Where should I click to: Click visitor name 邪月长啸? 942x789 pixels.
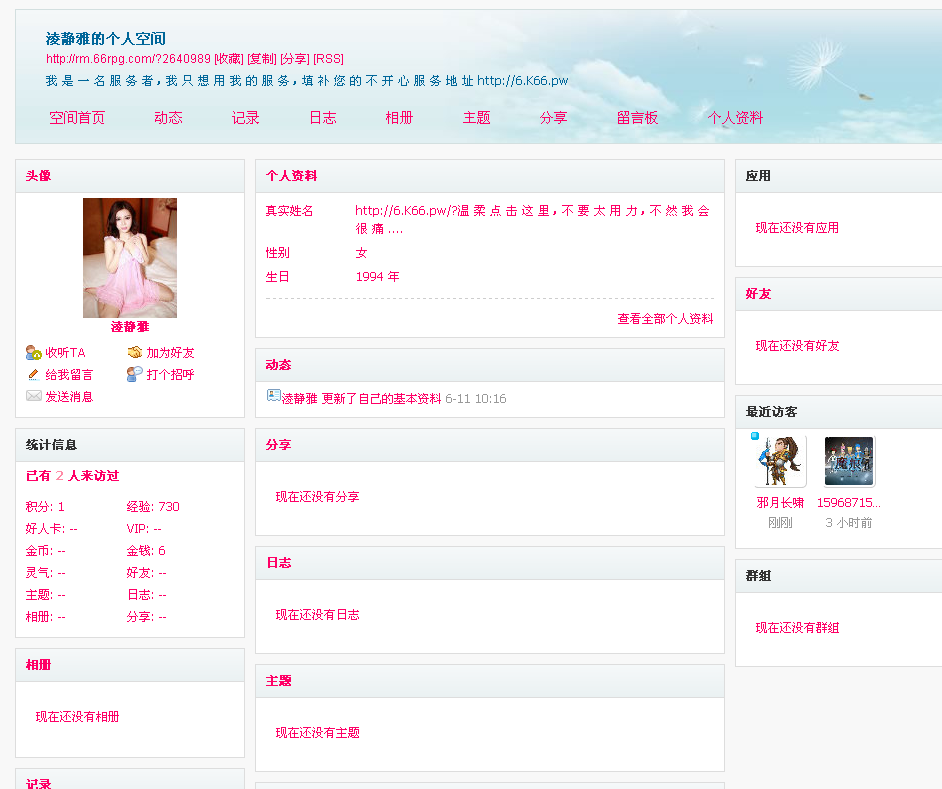(x=780, y=503)
